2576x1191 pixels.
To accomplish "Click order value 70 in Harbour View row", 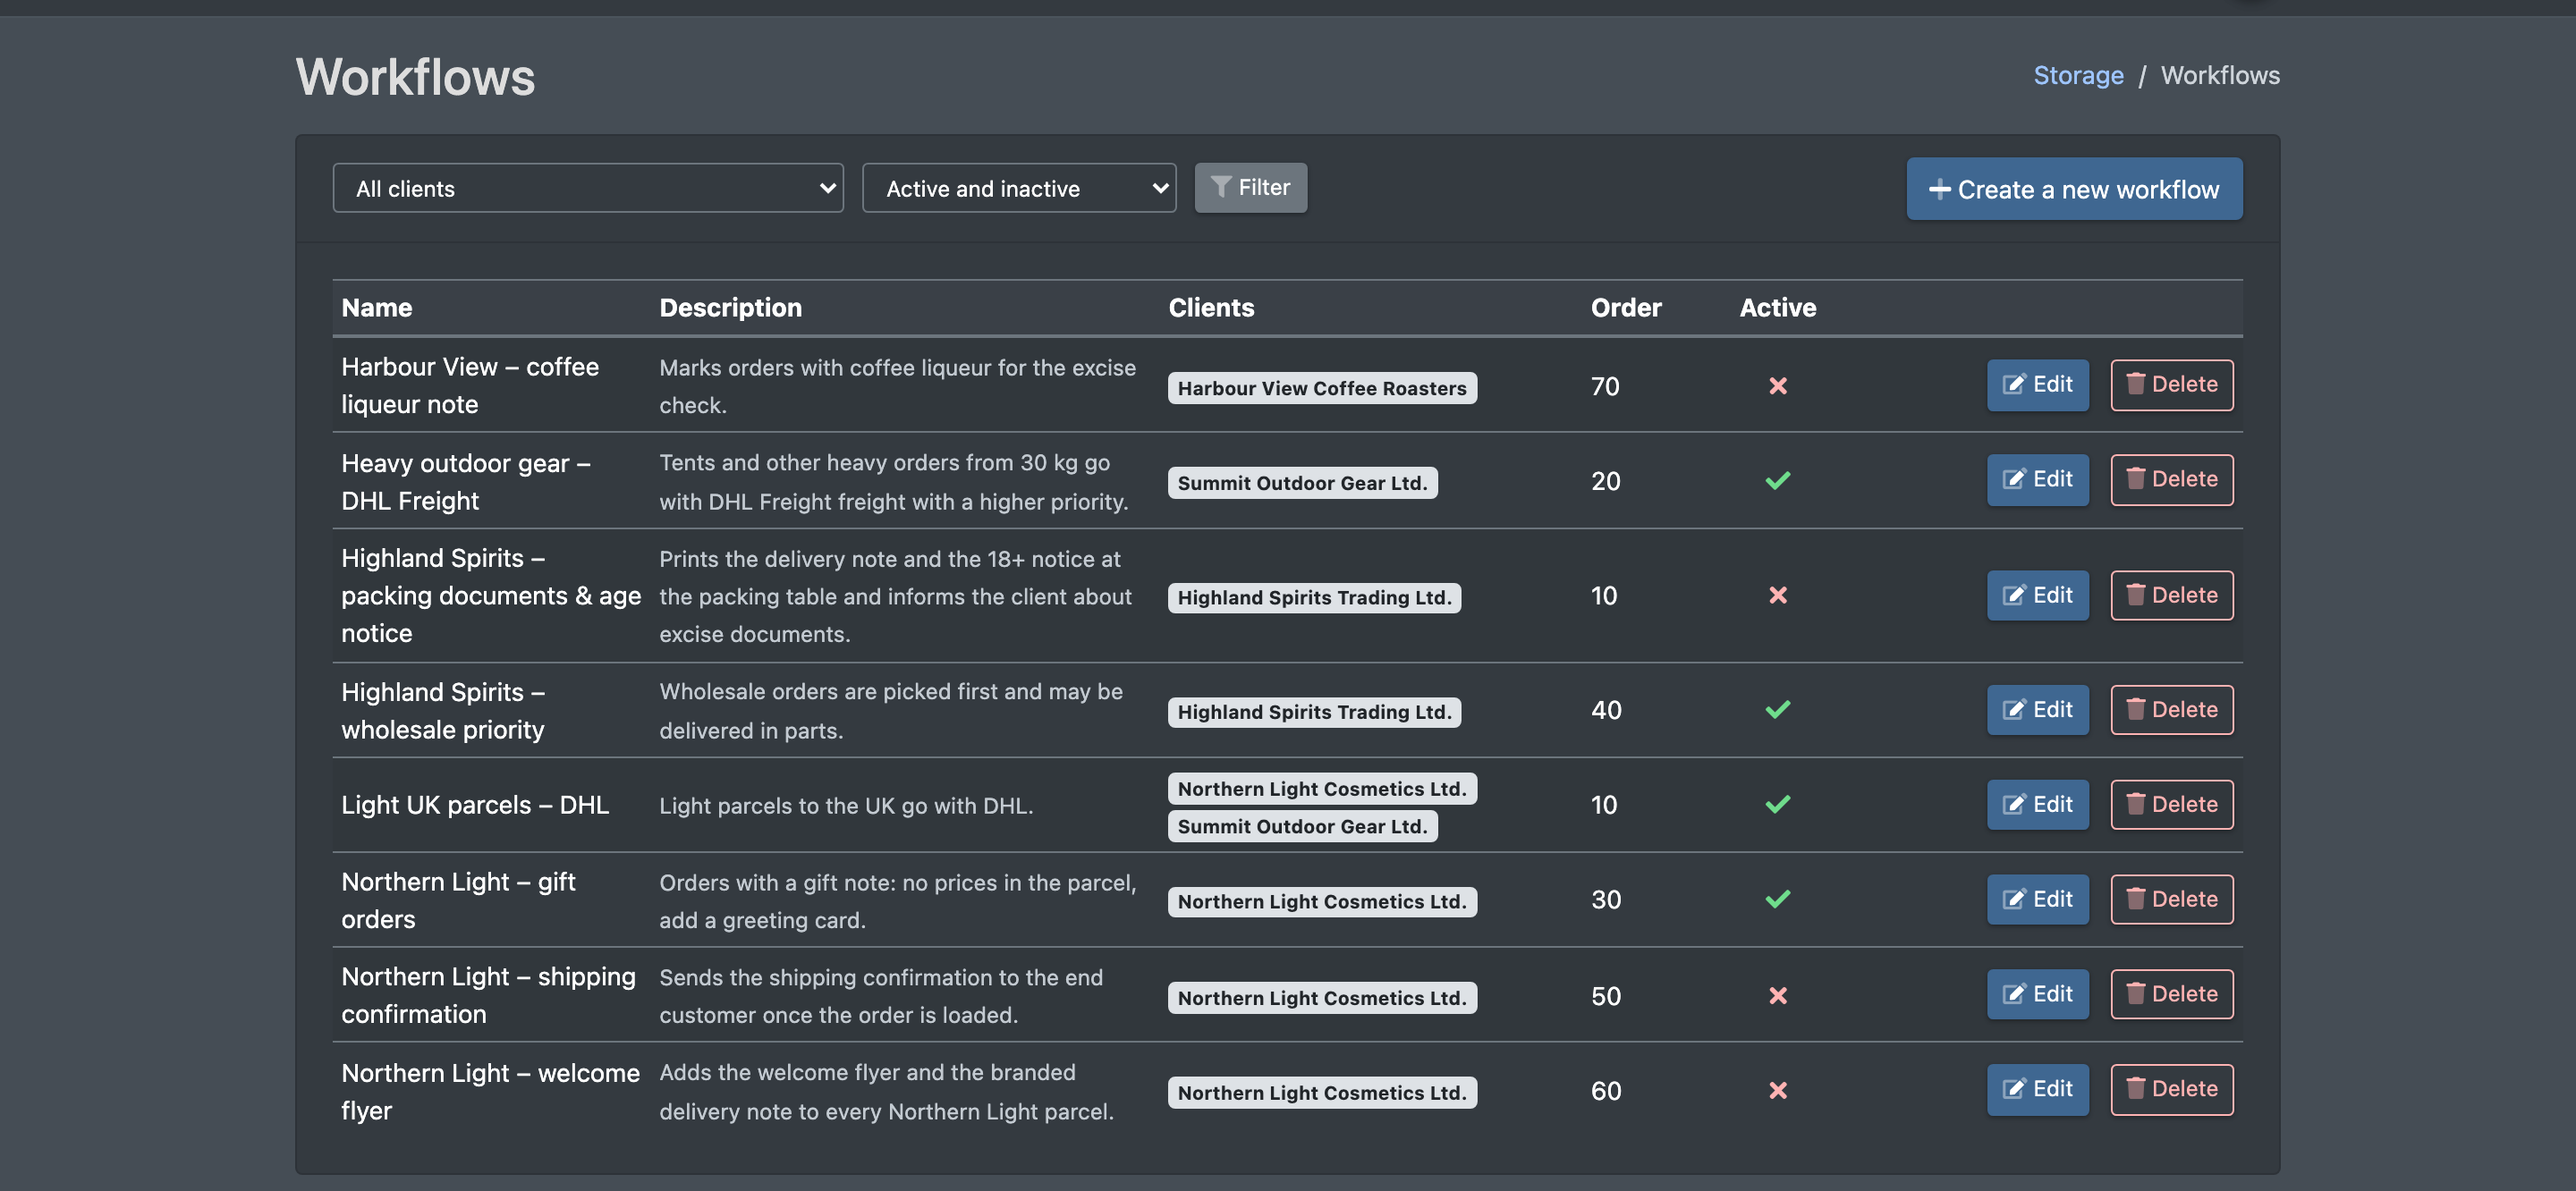I will (1605, 386).
